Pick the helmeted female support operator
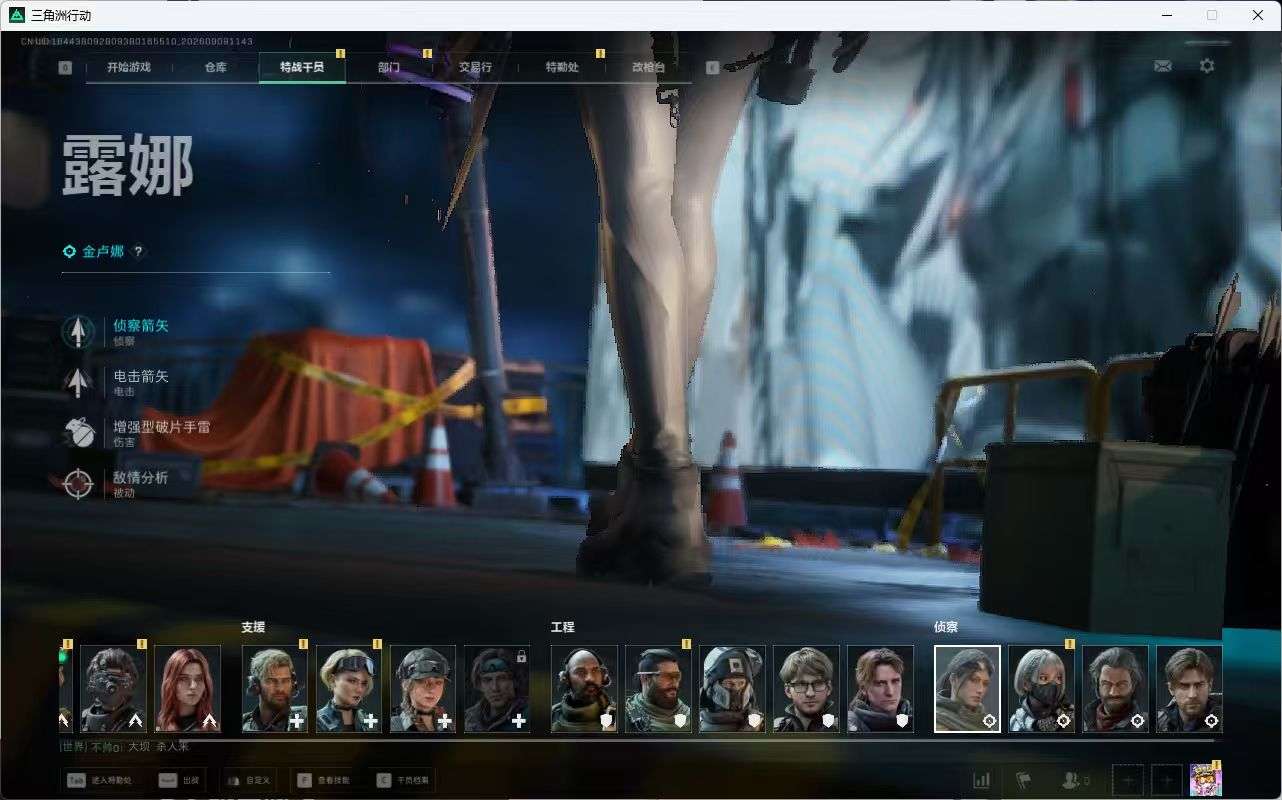This screenshot has width=1282, height=800. click(423, 689)
